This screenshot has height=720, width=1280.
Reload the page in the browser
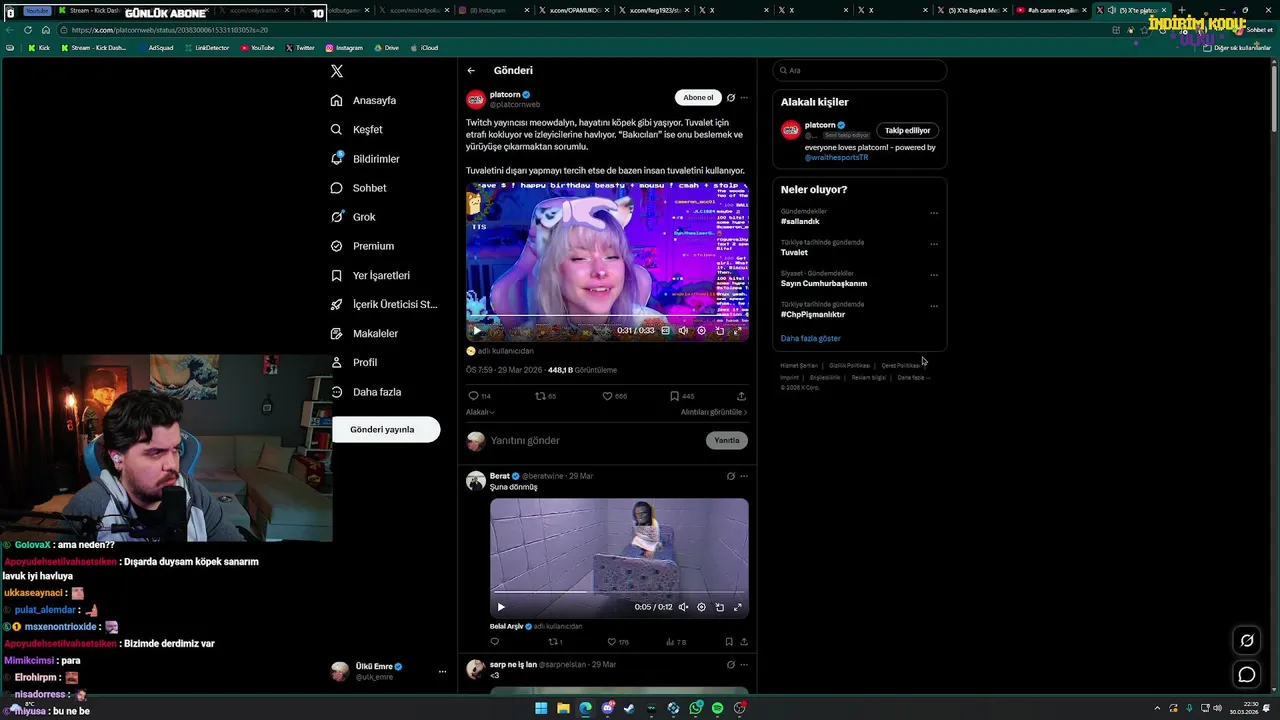(x=27, y=30)
